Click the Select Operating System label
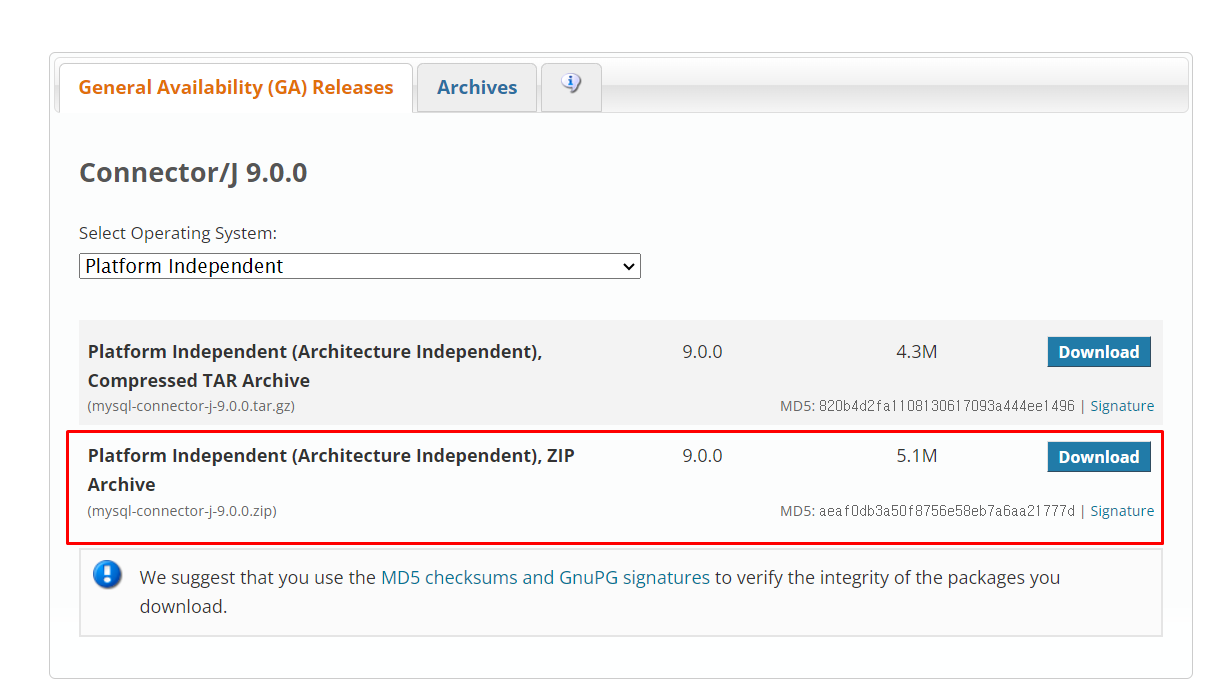The height and width of the screenshot is (691, 1224). (178, 233)
